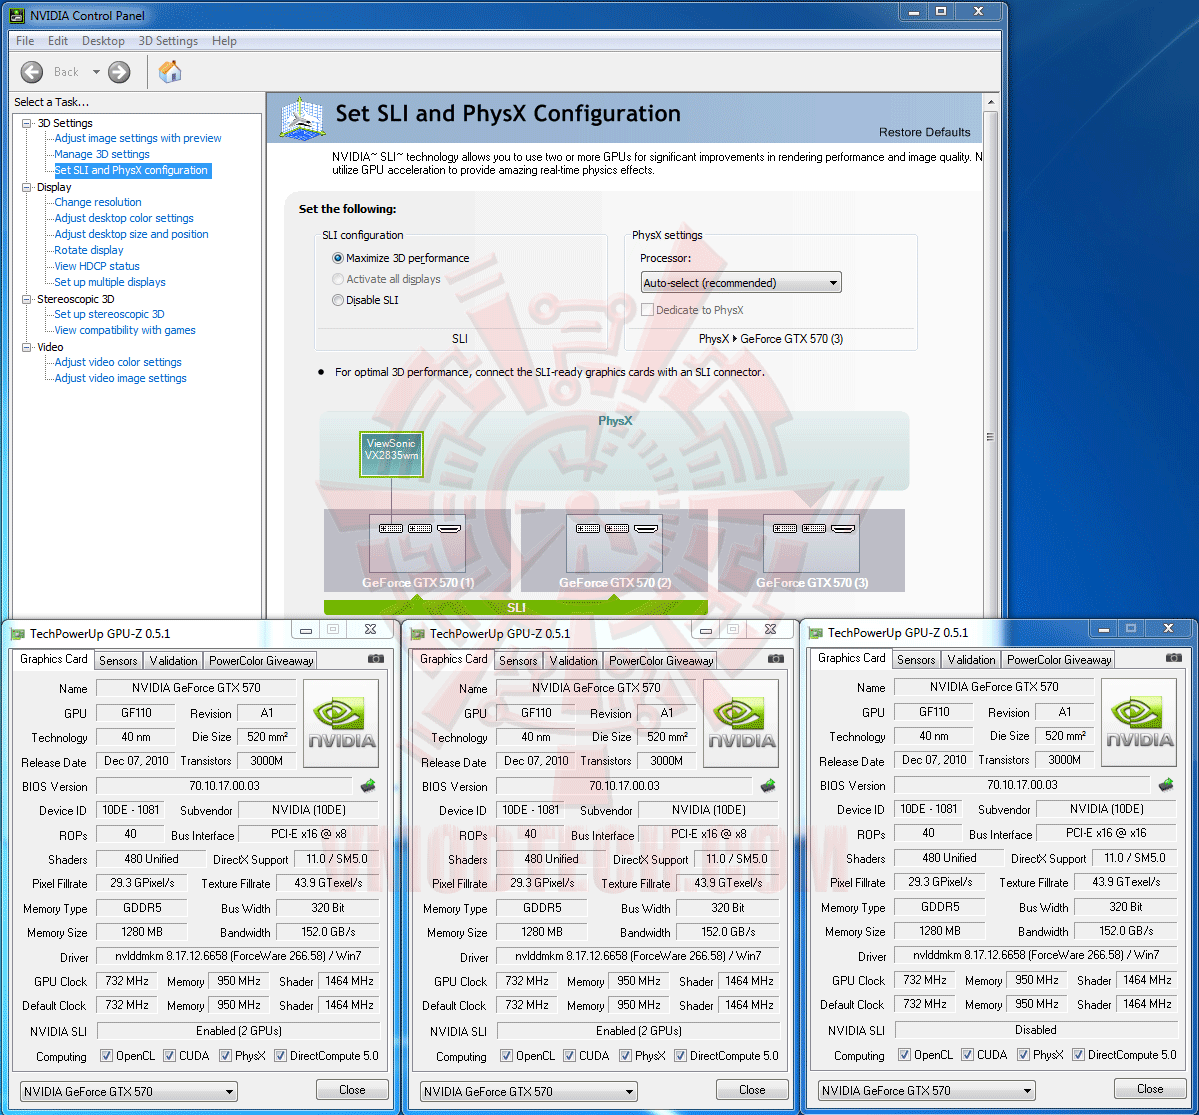1199x1115 pixels.
Task: Switch to Validation tab in middle GPU-Z
Action: (574, 661)
